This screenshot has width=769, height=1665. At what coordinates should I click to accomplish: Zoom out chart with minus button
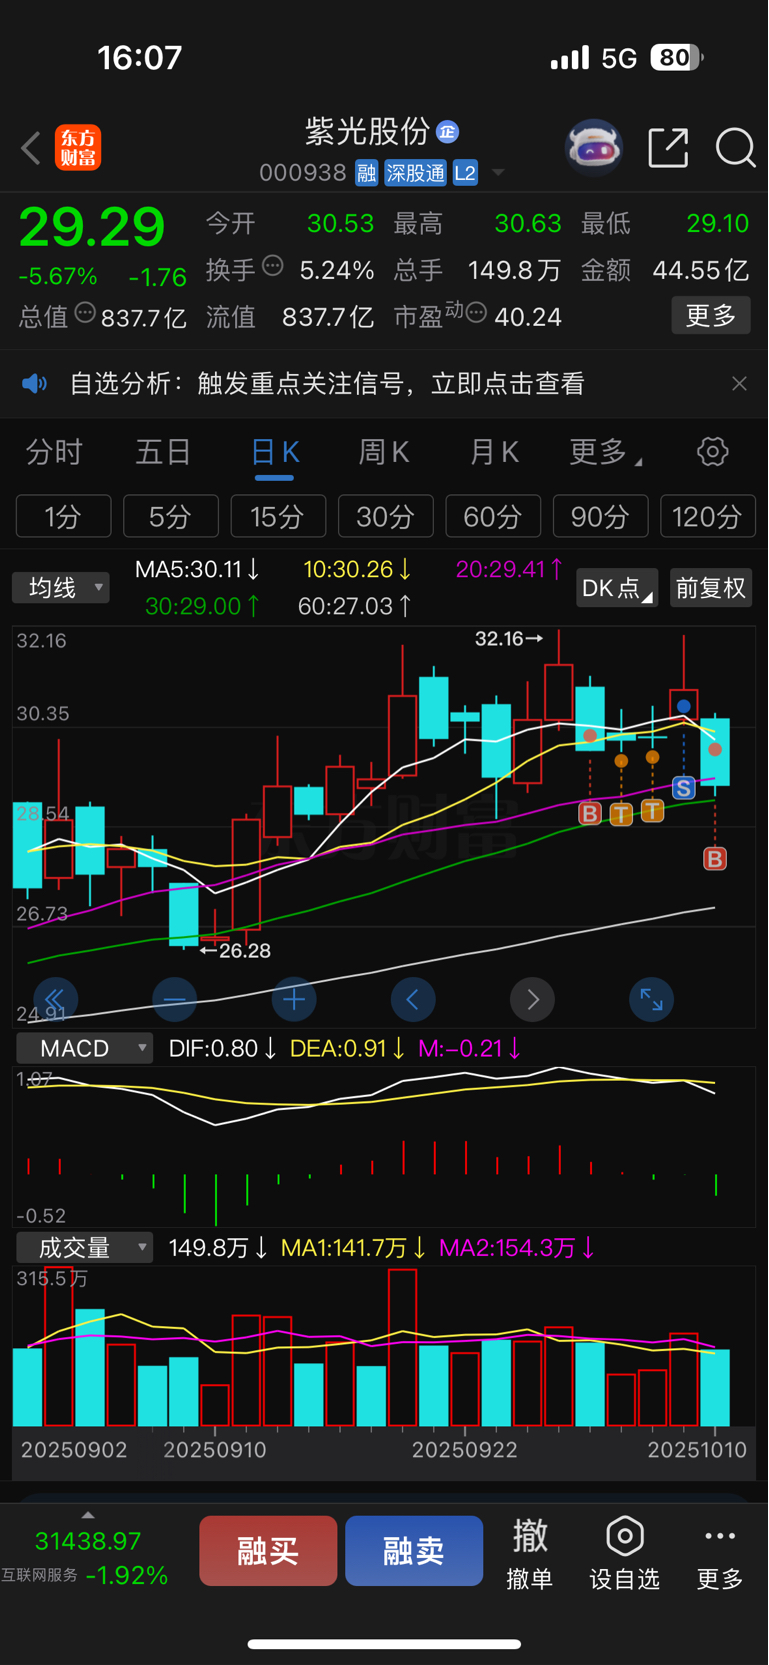[174, 999]
